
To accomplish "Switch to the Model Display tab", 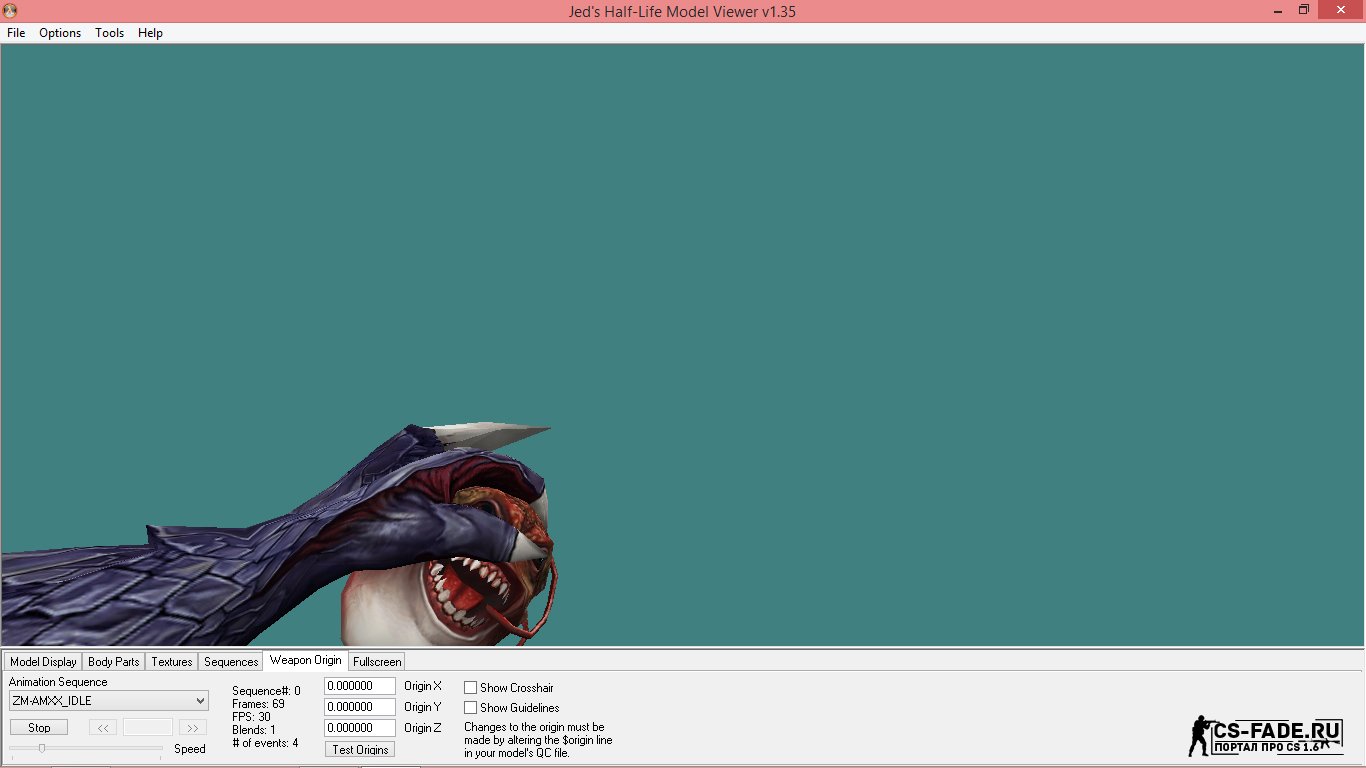I will click(x=43, y=662).
